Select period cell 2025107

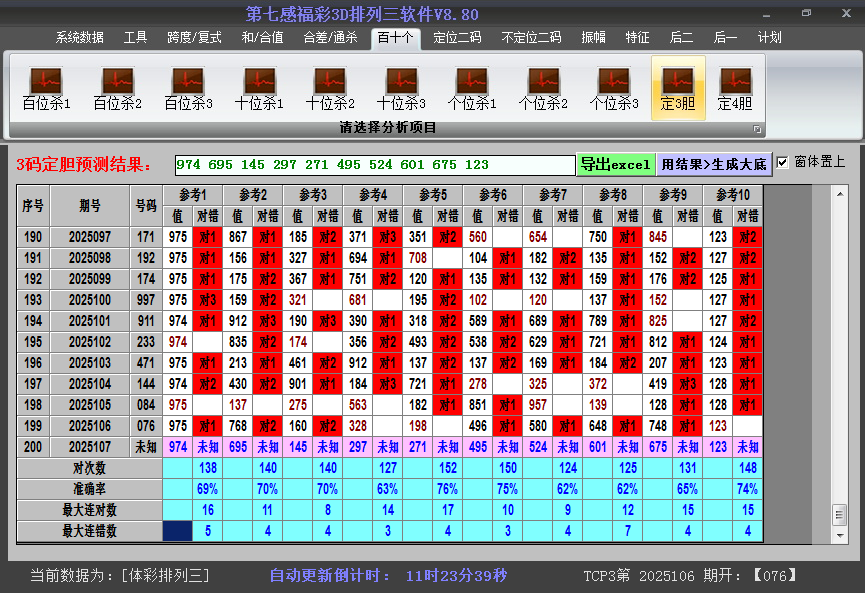[x=90, y=447]
